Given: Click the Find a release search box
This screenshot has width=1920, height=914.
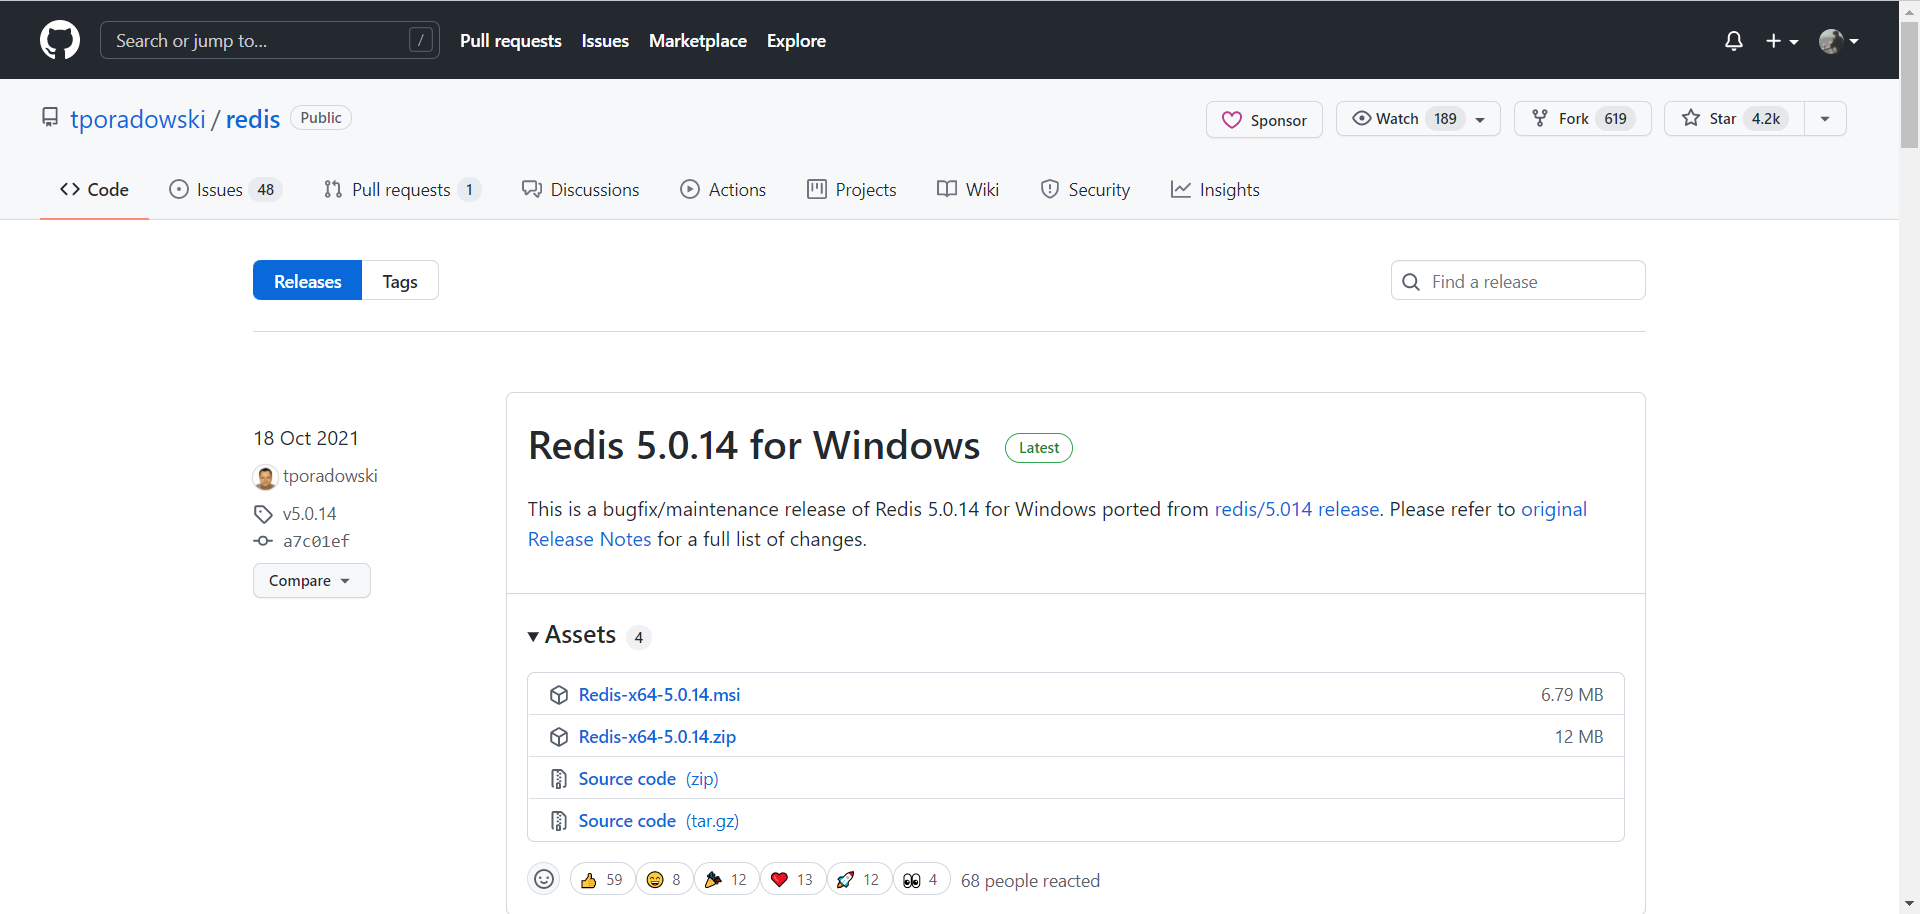Looking at the screenshot, I should 1518,281.
